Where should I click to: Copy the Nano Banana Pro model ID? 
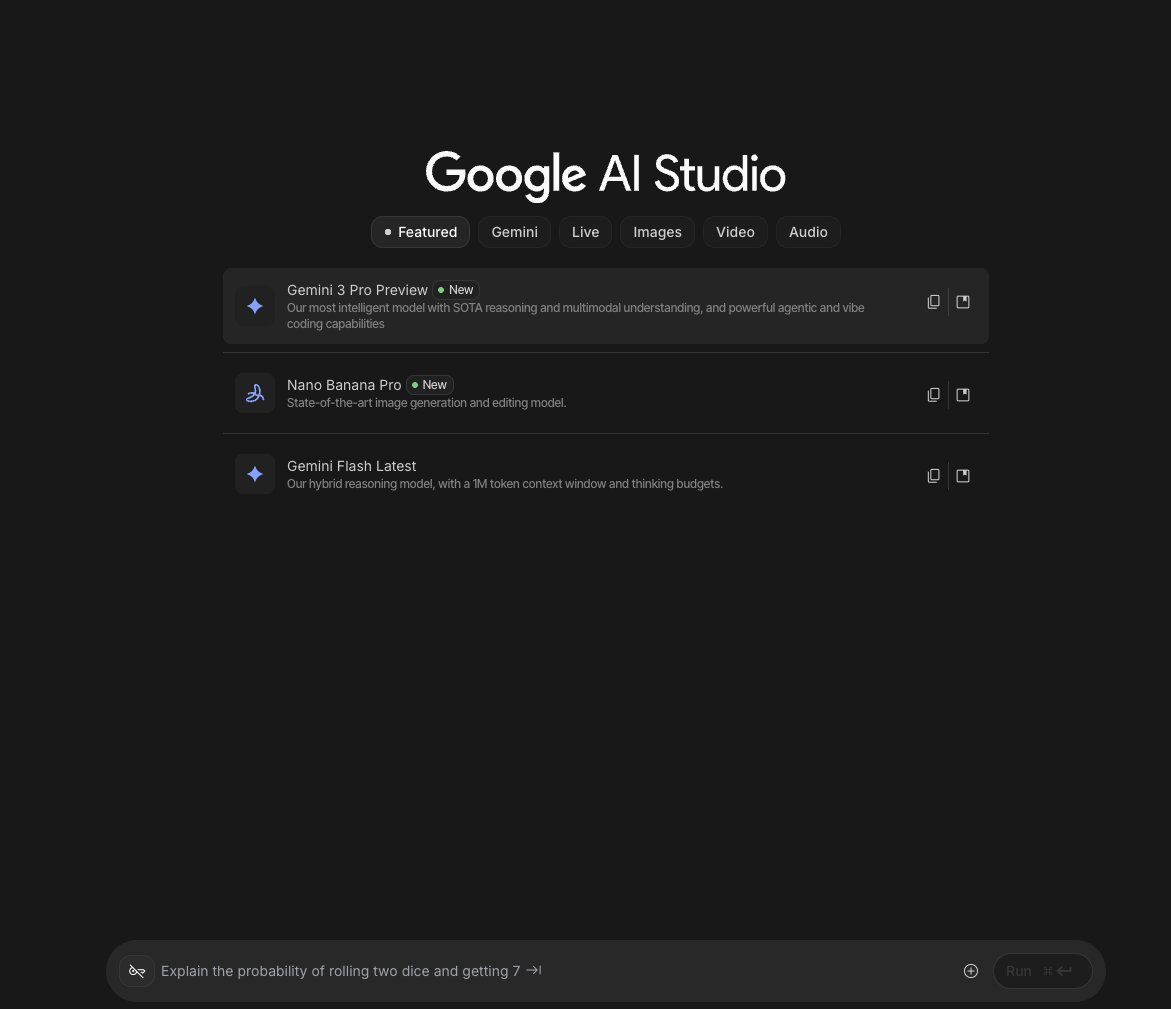tap(933, 394)
